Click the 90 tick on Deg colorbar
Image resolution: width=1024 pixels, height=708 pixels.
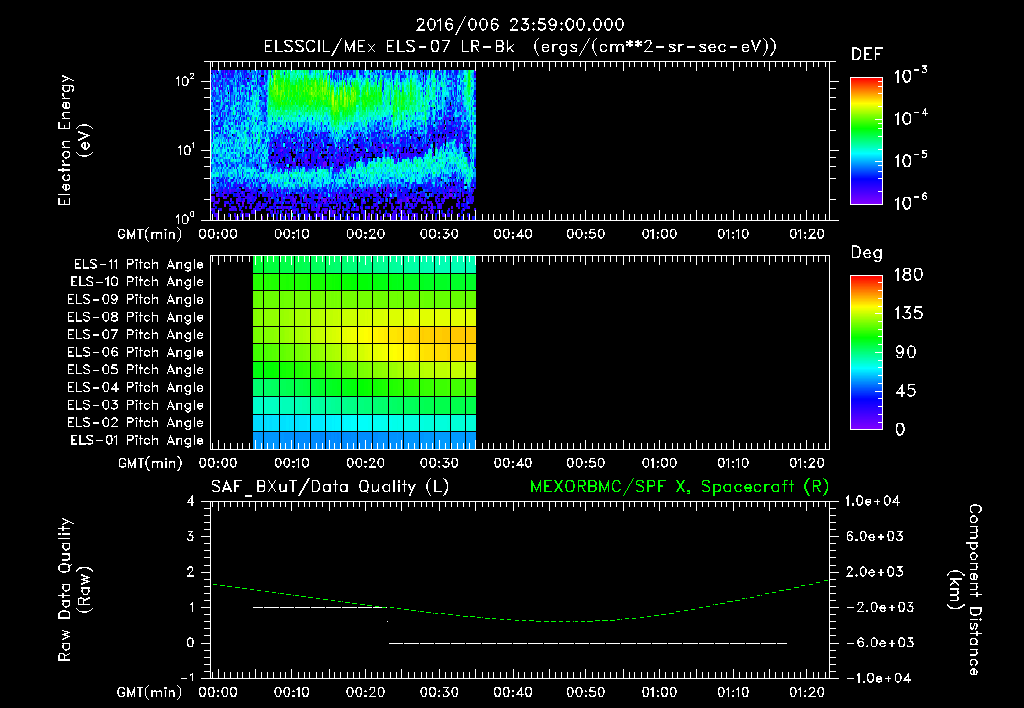(x=906, y=353)
